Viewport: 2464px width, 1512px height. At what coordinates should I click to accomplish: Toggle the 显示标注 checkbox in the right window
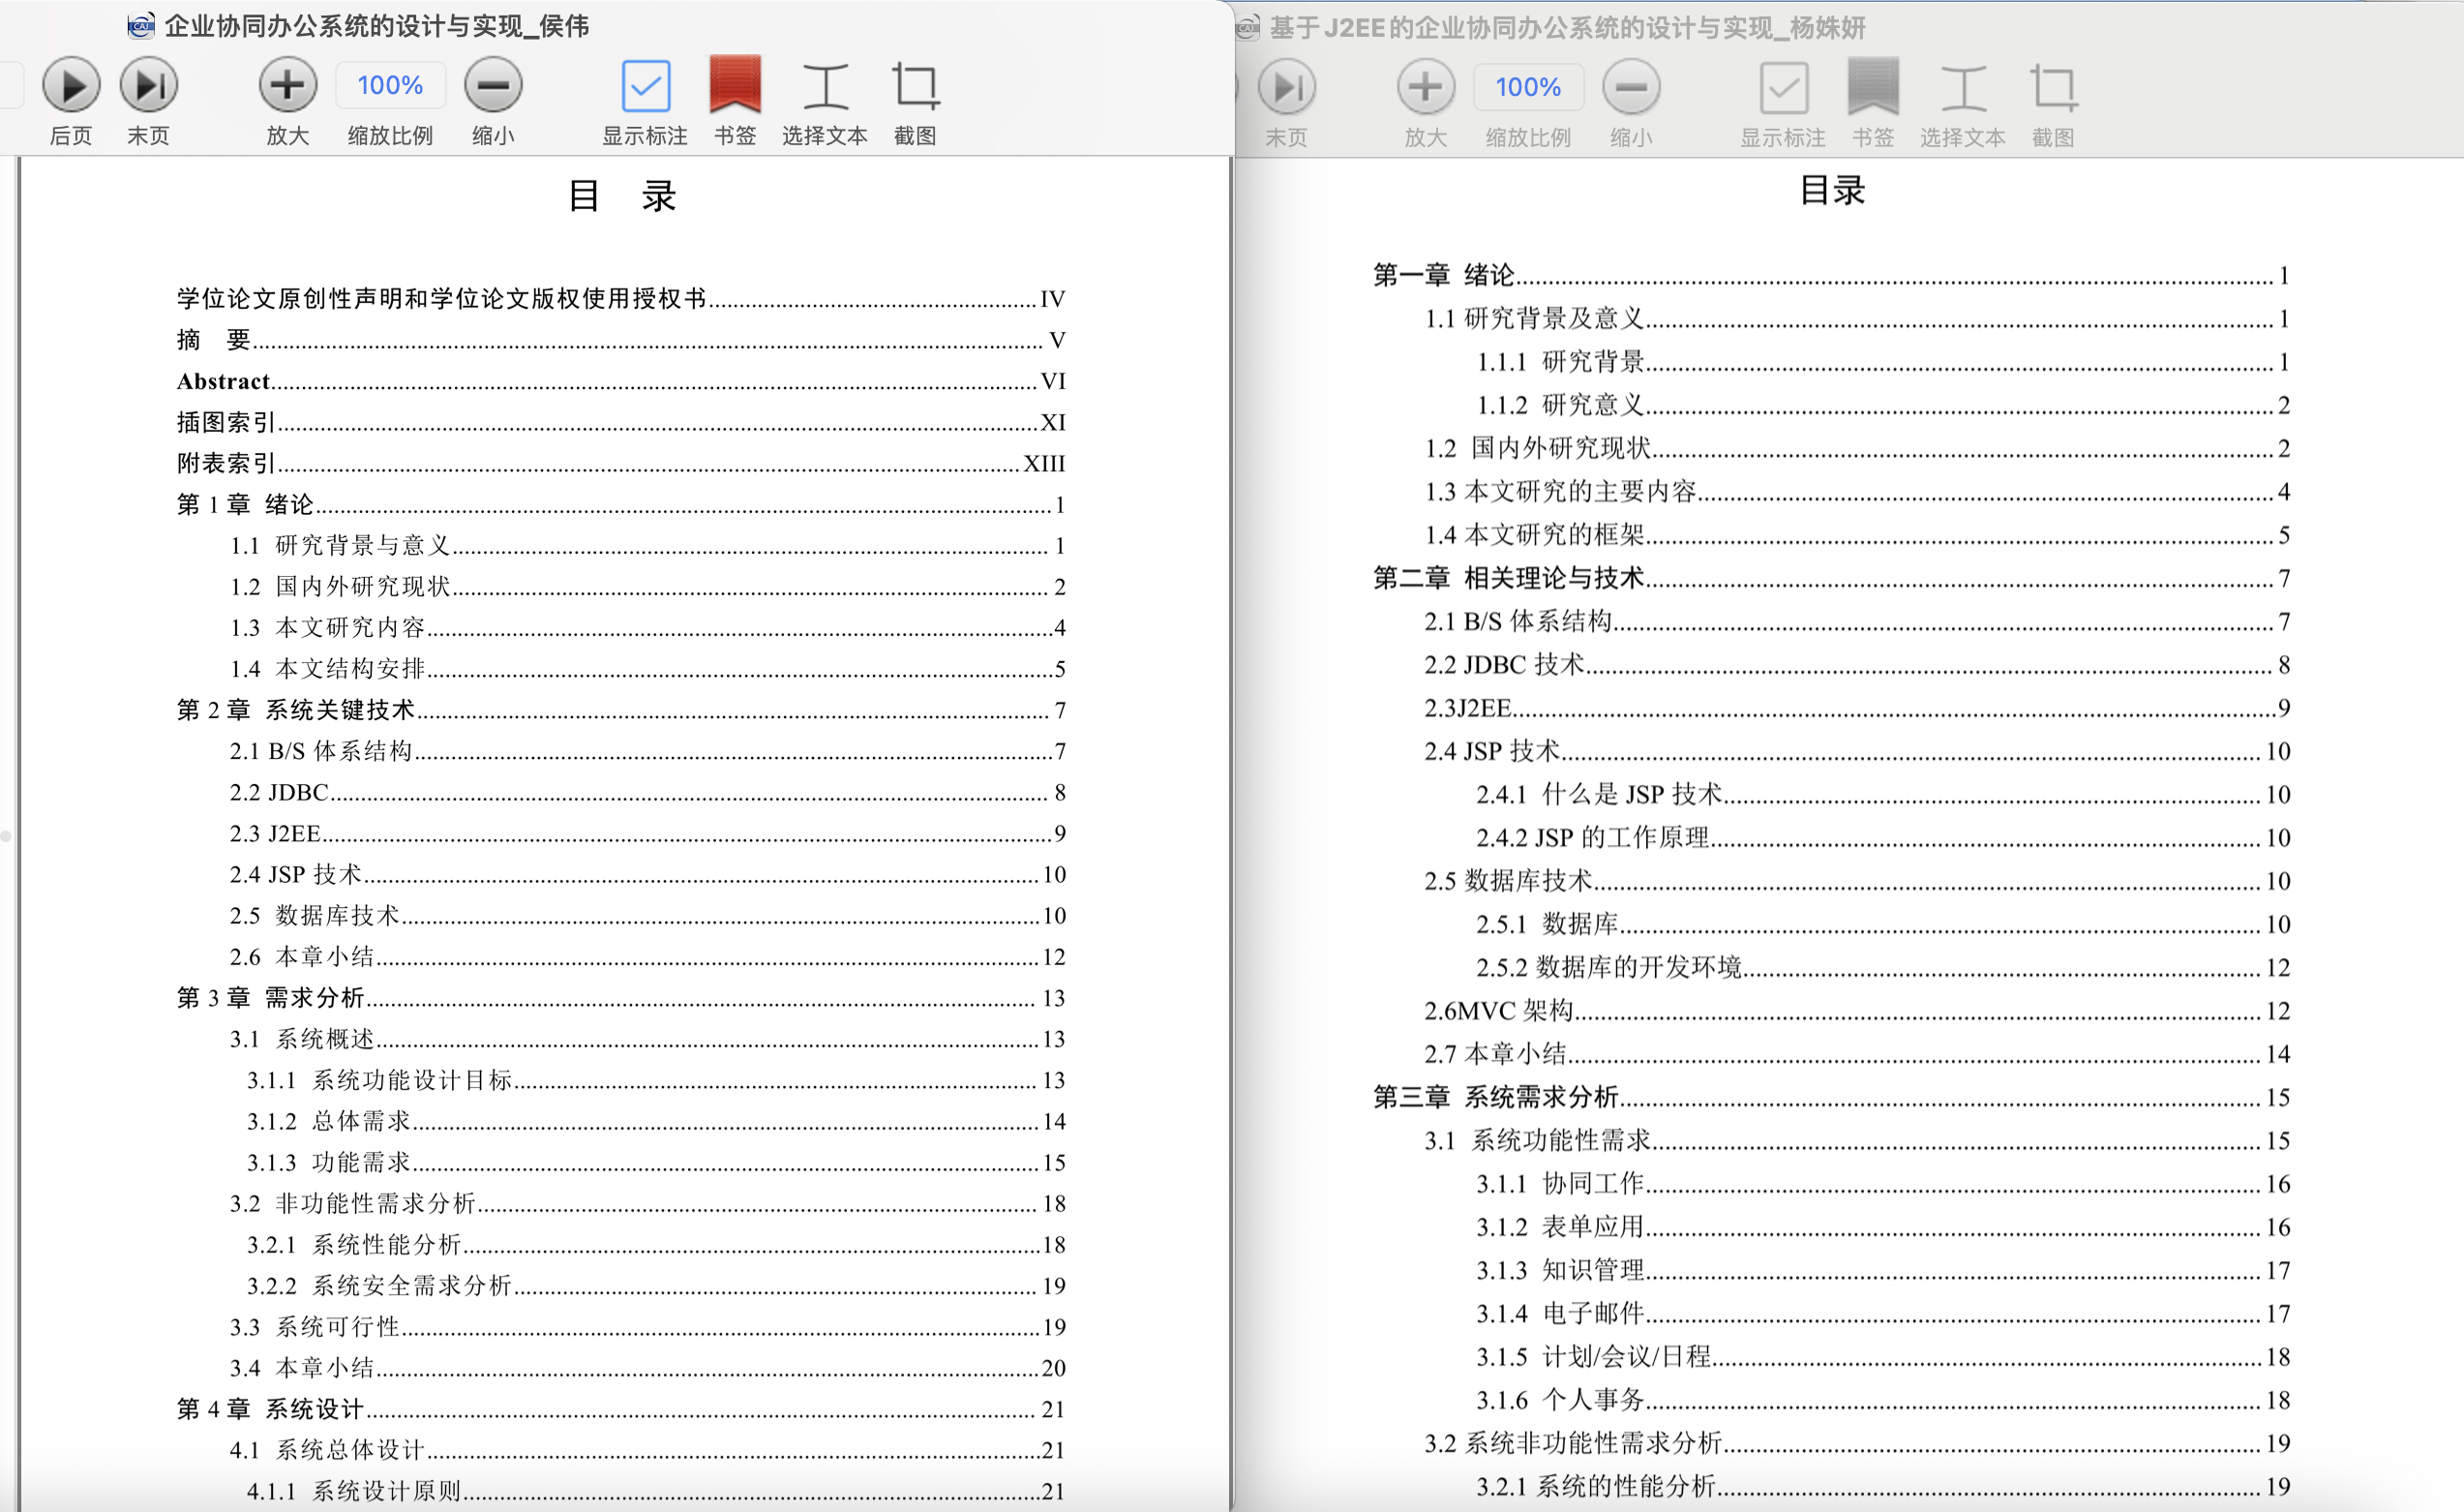[x=1783, y=88]
